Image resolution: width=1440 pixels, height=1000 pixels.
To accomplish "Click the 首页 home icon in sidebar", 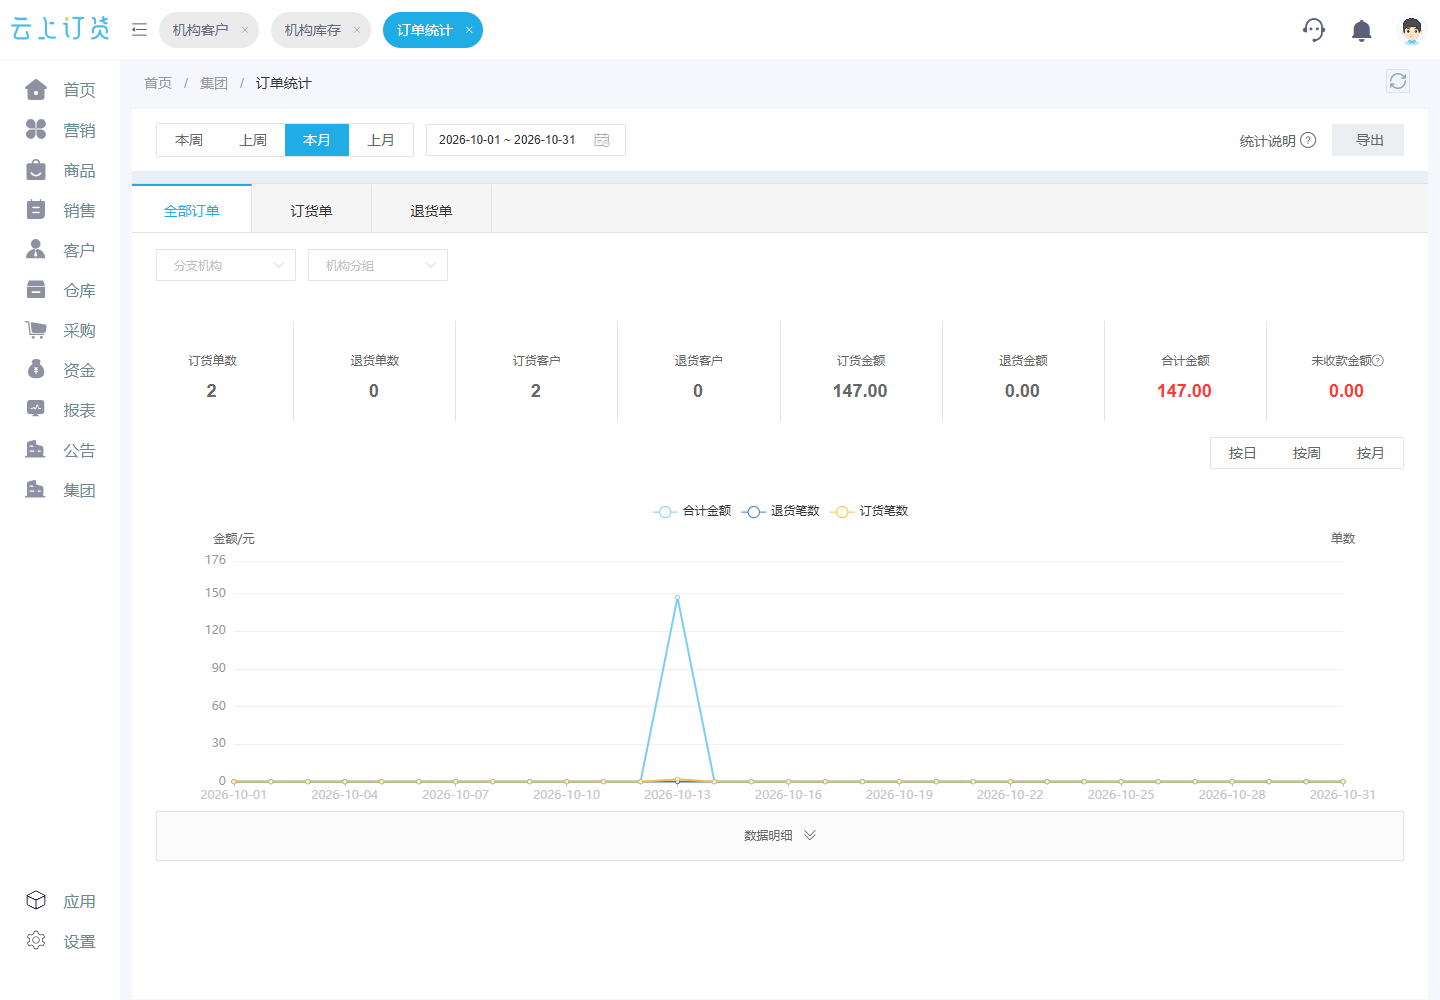I will pos(36,90).
